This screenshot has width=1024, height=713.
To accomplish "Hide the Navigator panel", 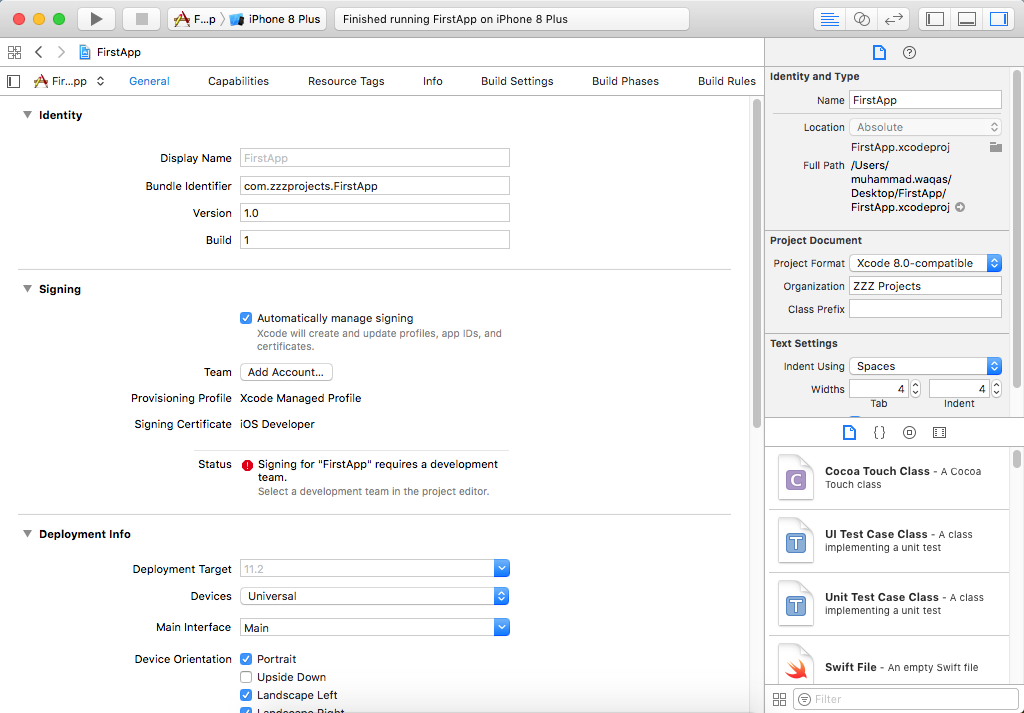I will (x=935, y=19).
